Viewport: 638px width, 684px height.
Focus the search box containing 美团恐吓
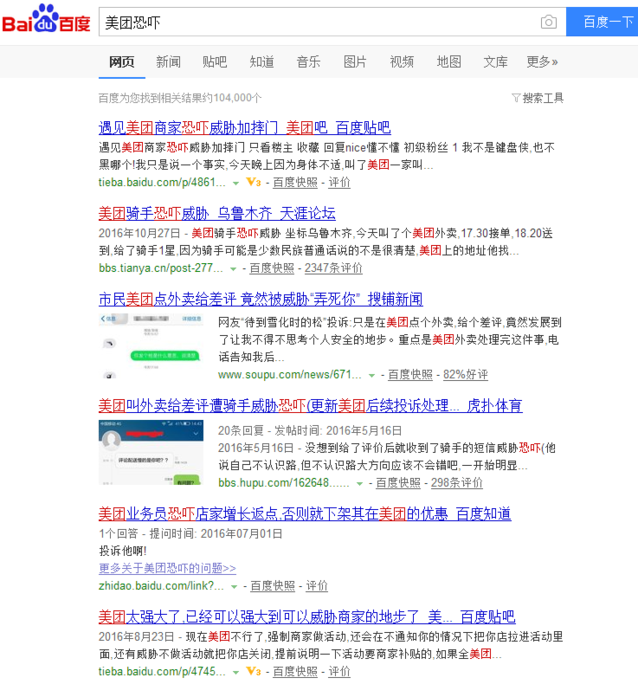(332, 22)
